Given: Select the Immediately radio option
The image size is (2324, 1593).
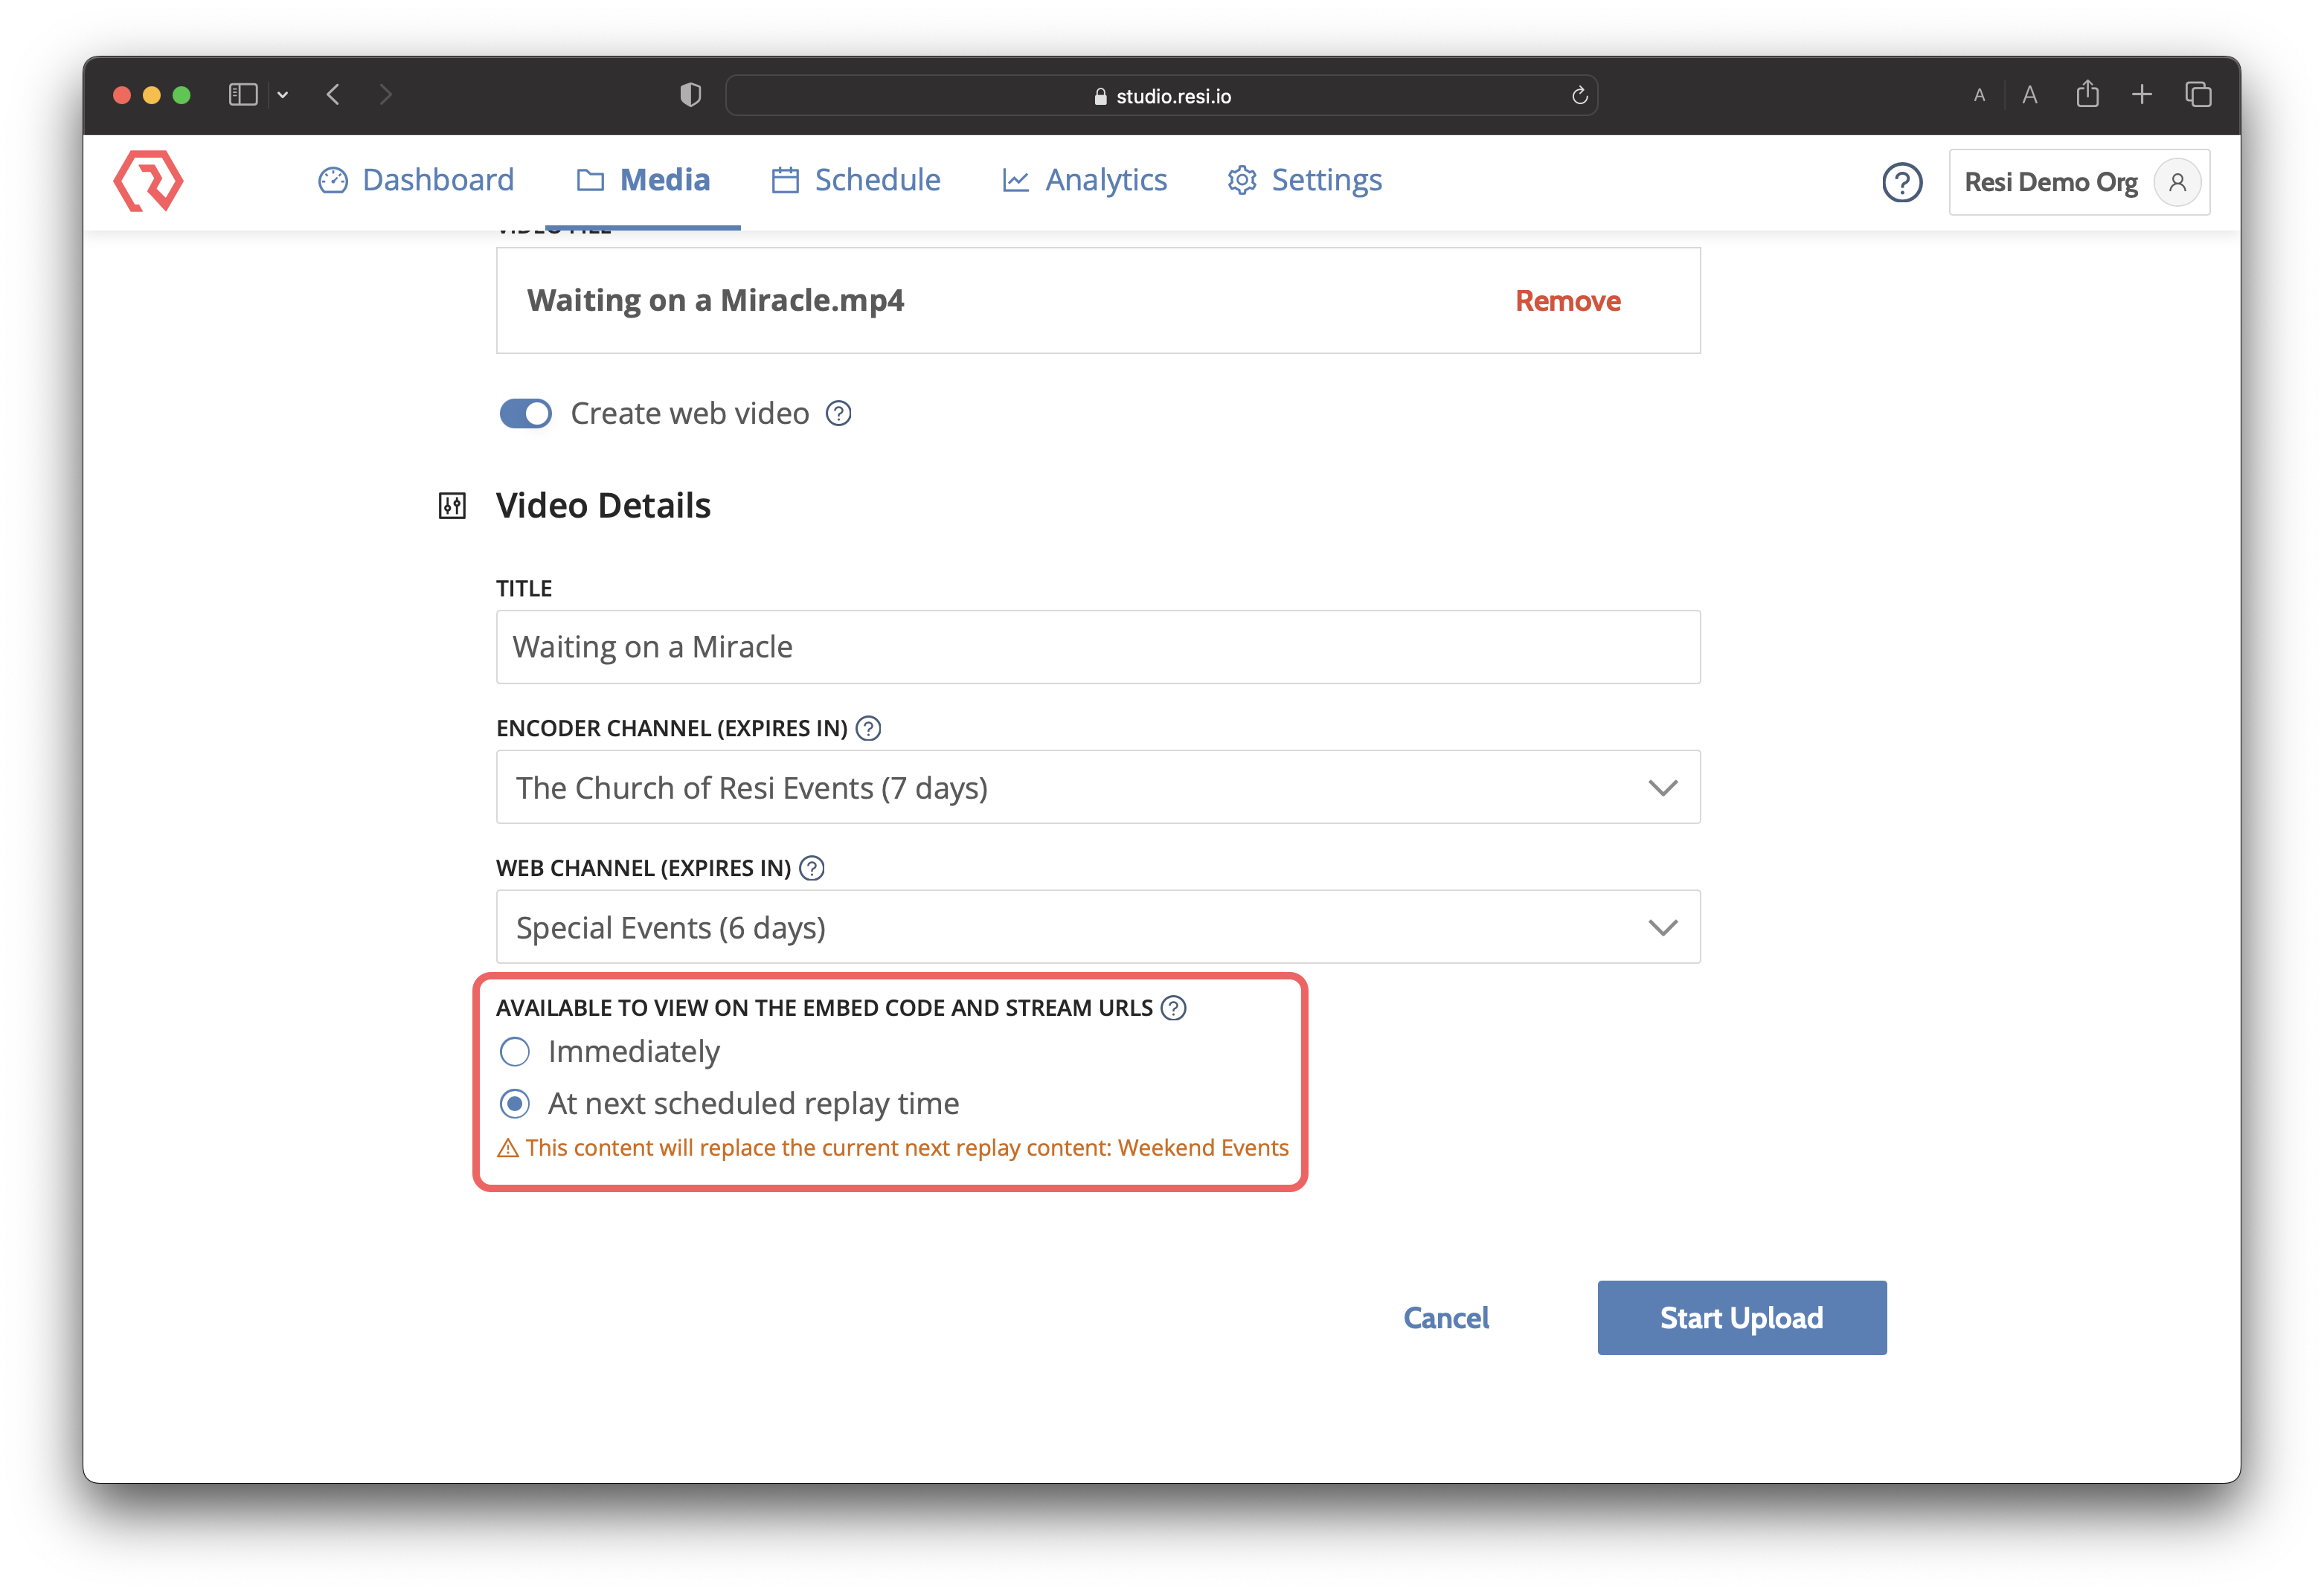Looking at the screenshot, I should (515, 1052).
